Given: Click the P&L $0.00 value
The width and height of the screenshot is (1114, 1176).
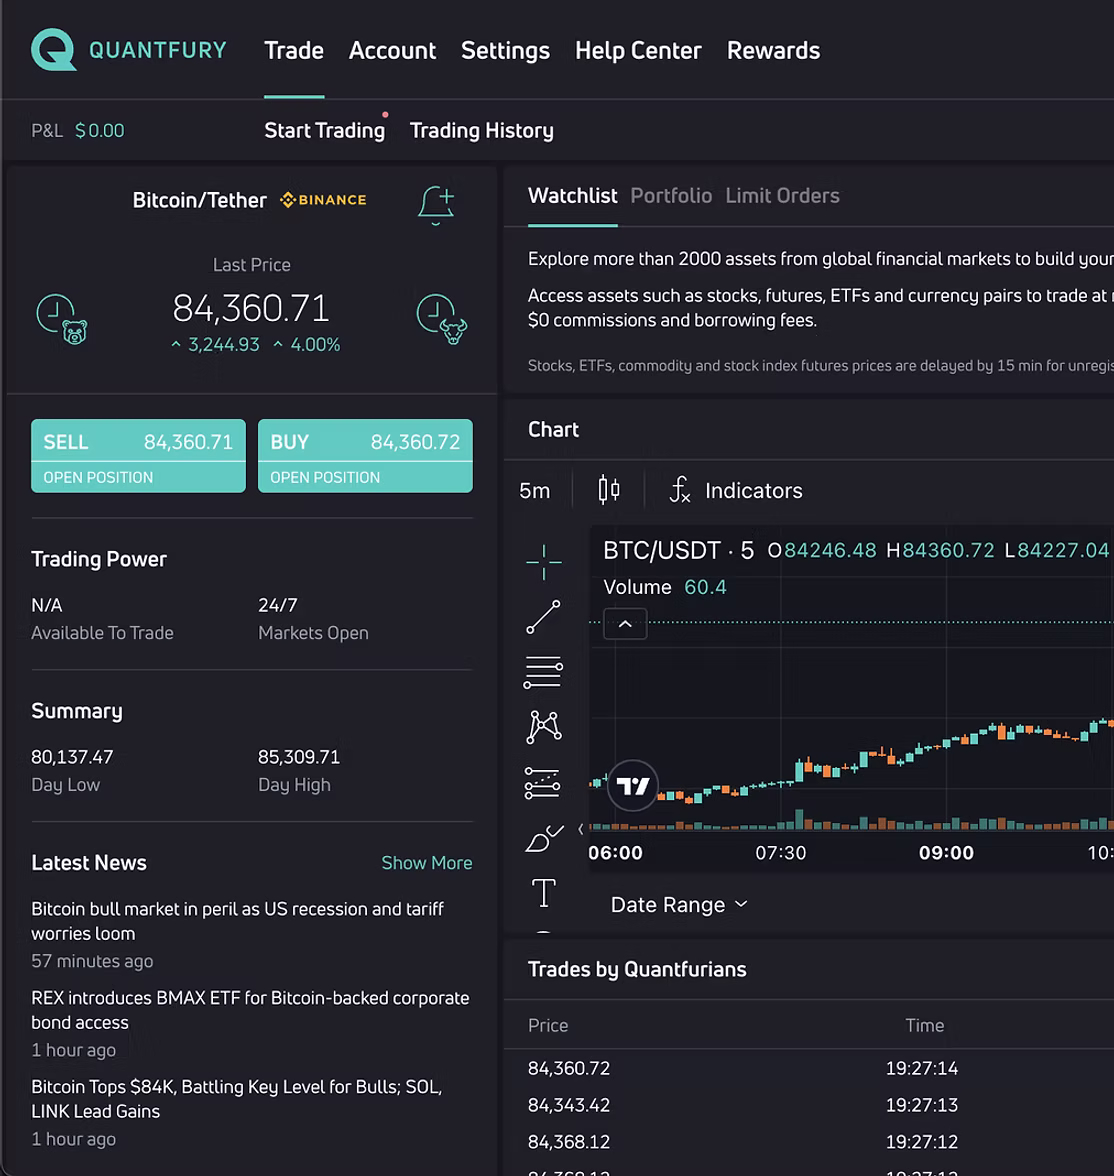Looking at the screenshot, I should [100, 130].
